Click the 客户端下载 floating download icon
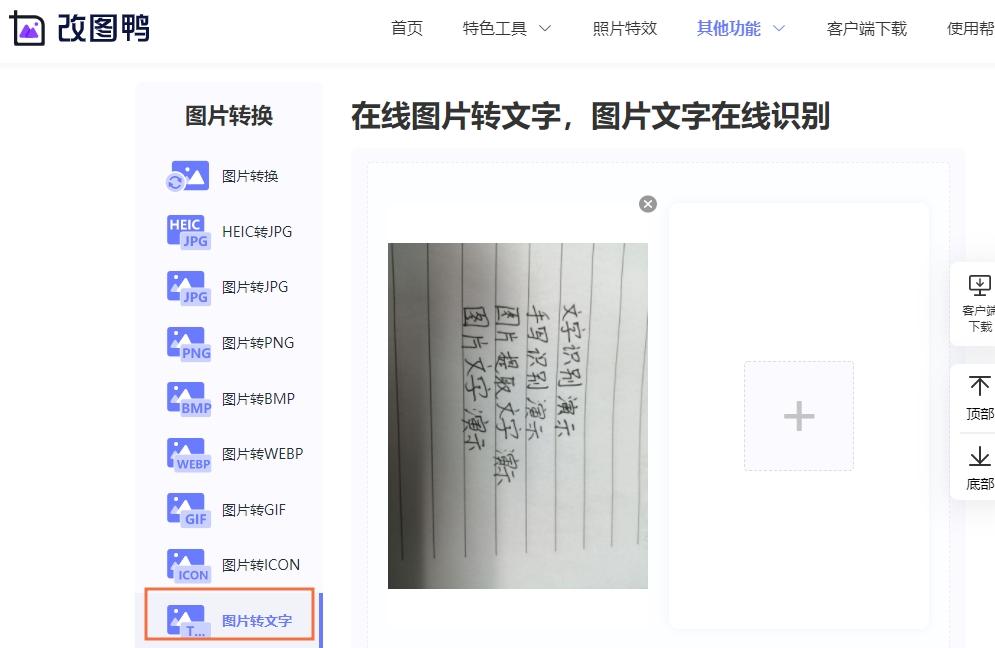This screenshot has height=648, width=995. pyautogui.click(x=979, y=286)
